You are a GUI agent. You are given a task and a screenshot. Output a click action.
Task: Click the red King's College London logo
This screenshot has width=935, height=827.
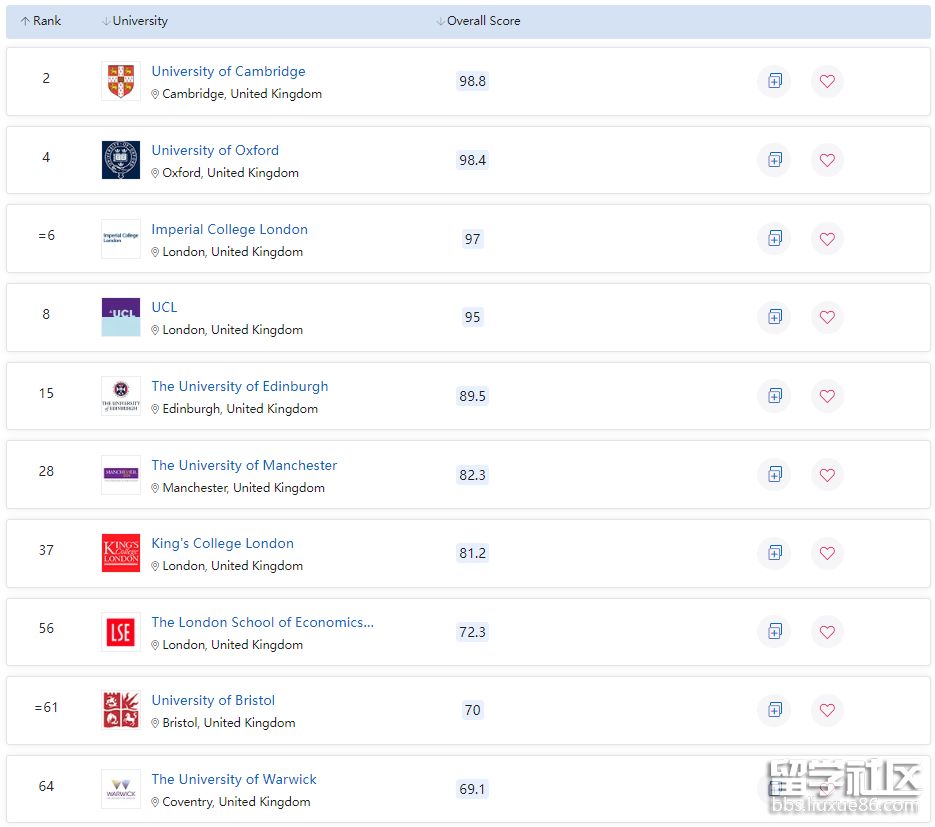pyautogui.click(x=121, y=553)
